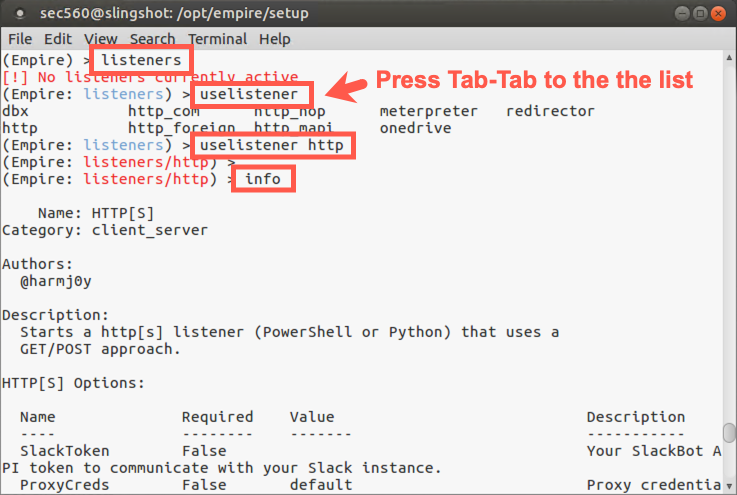Click window title 'sec560@slingshot: /opt/empire/setup'
The height and width of the screenshot is (495, 737).
(174, 13)
